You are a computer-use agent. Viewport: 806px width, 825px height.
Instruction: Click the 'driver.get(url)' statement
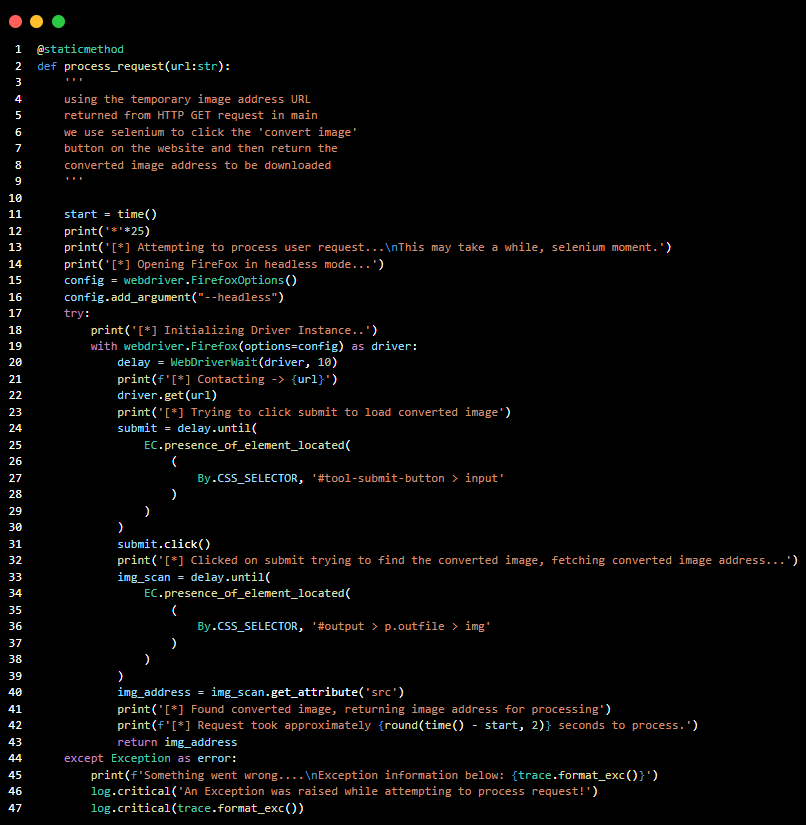(x=167, y=395)
